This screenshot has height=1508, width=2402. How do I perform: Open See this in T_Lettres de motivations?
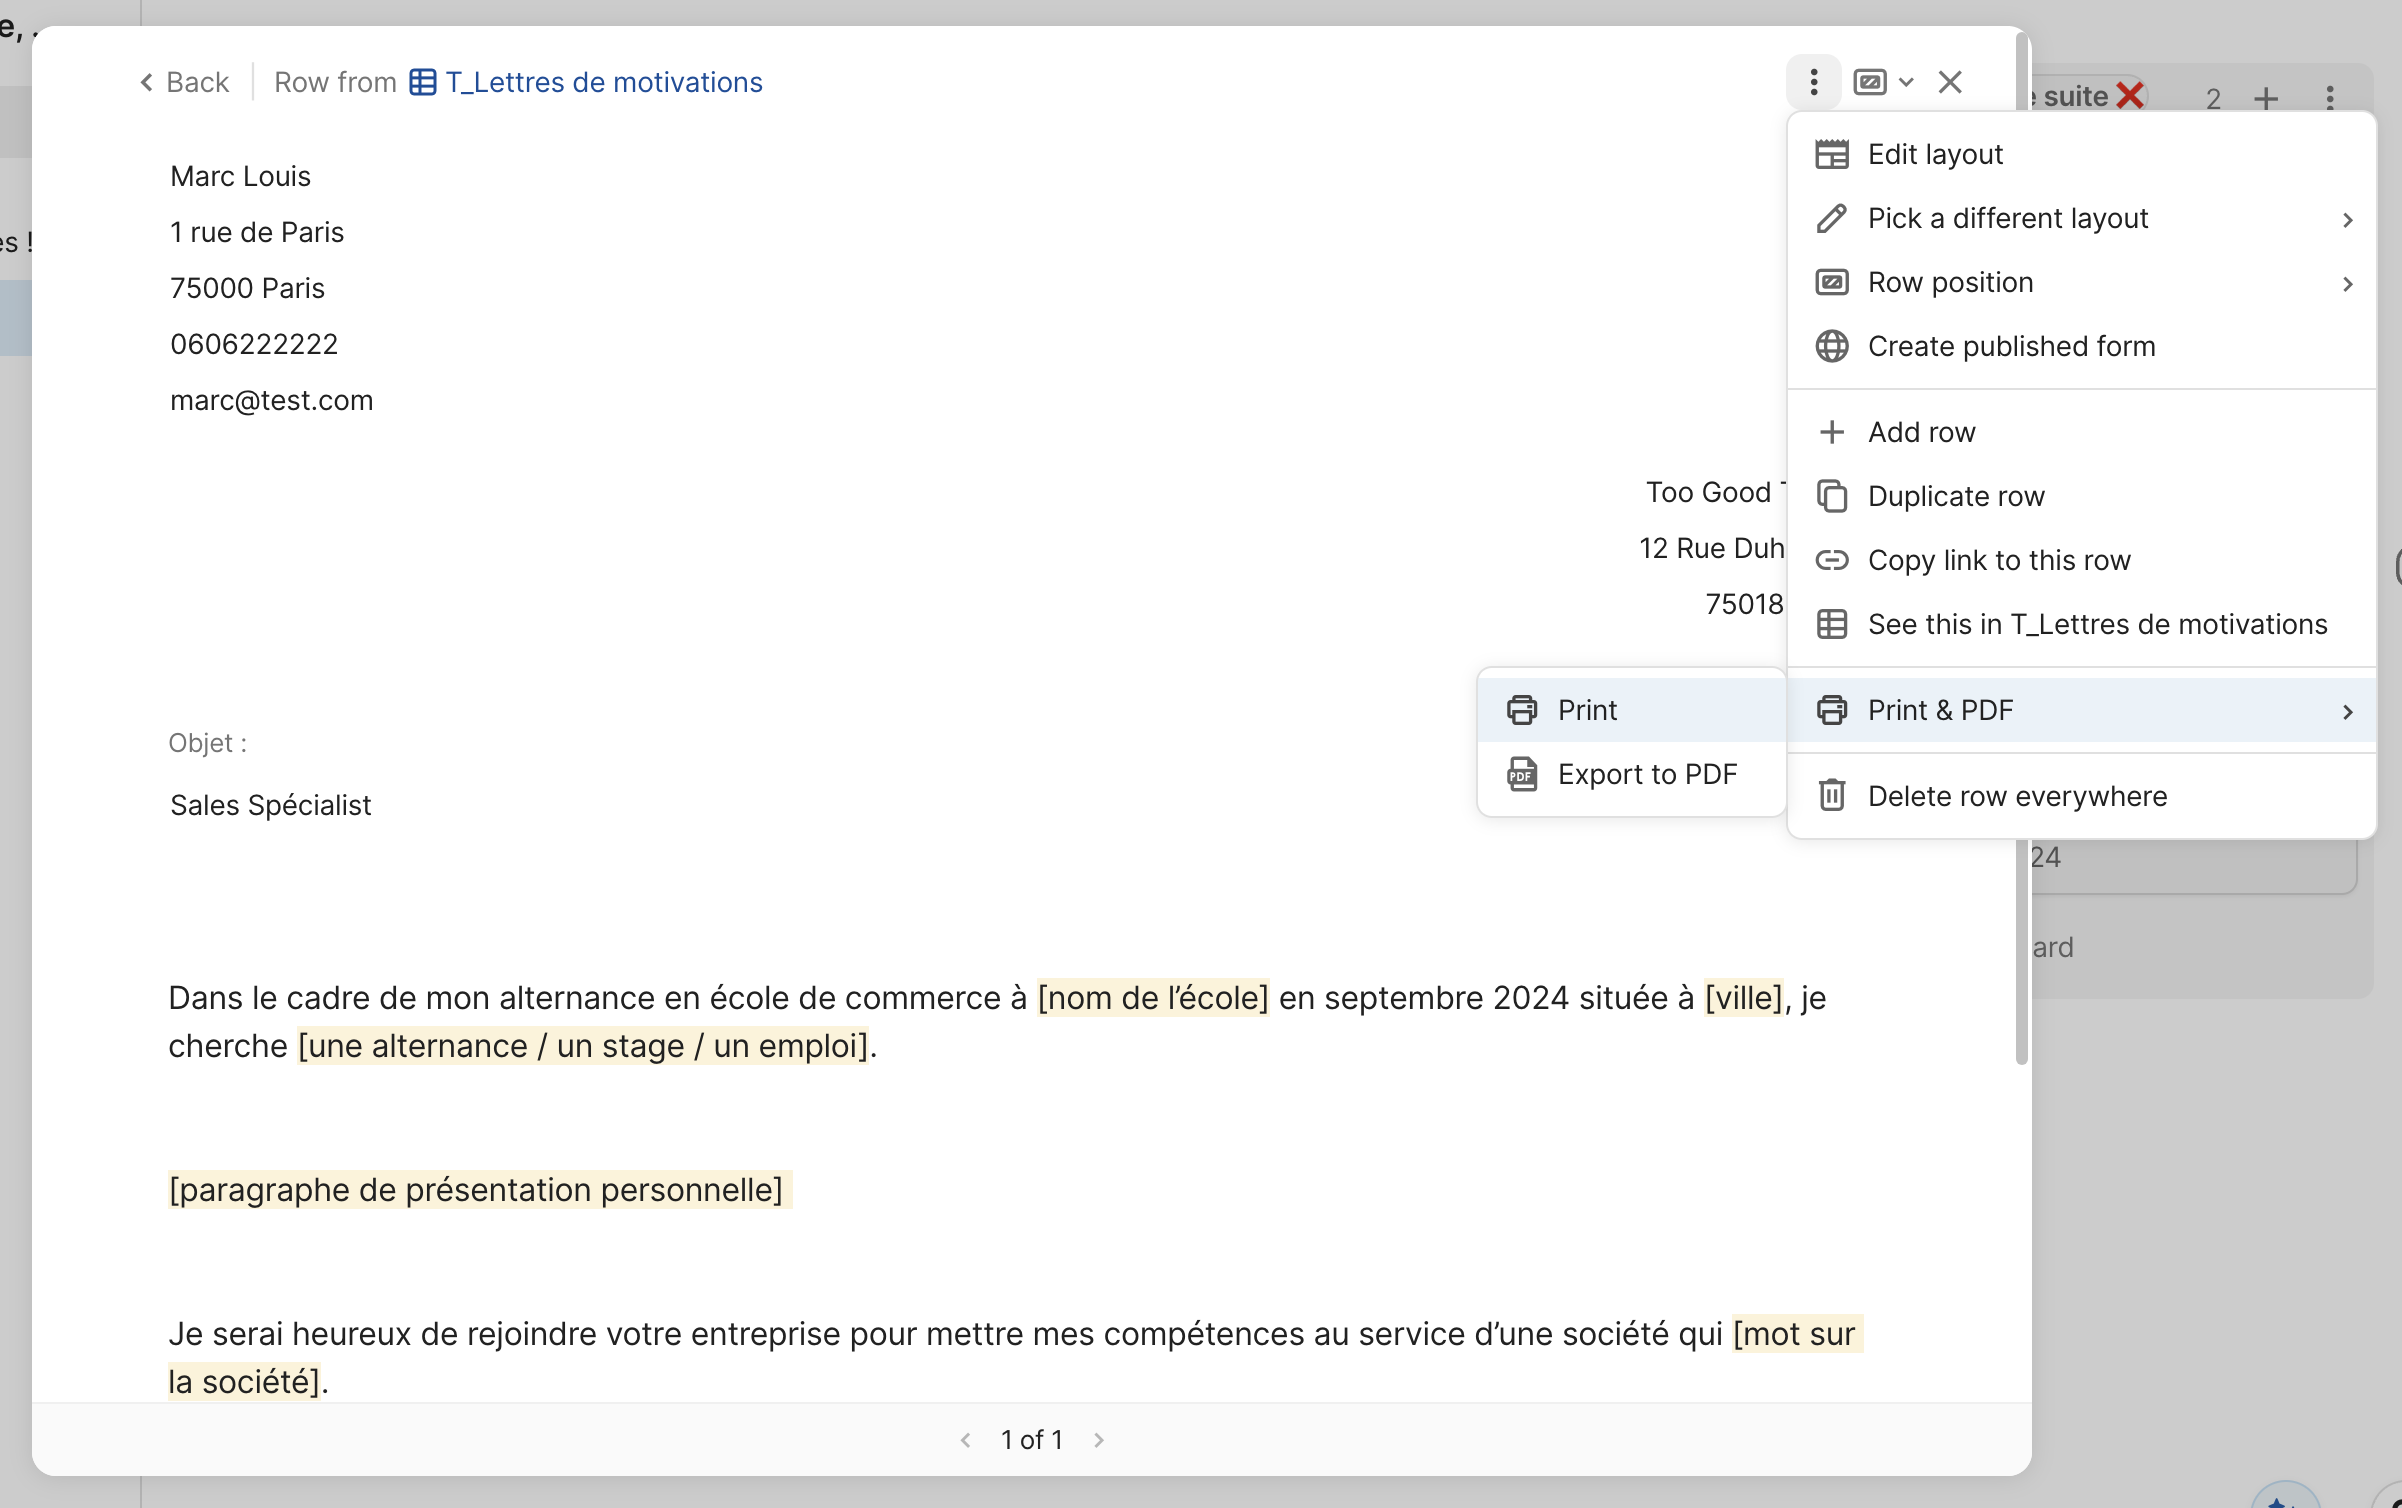tap(2096, 624)
